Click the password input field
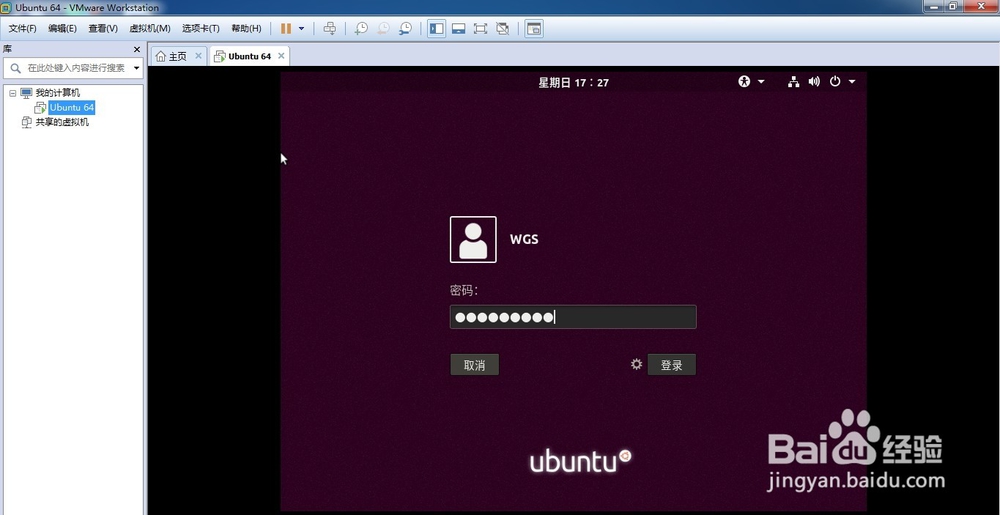 click(573, 317)
